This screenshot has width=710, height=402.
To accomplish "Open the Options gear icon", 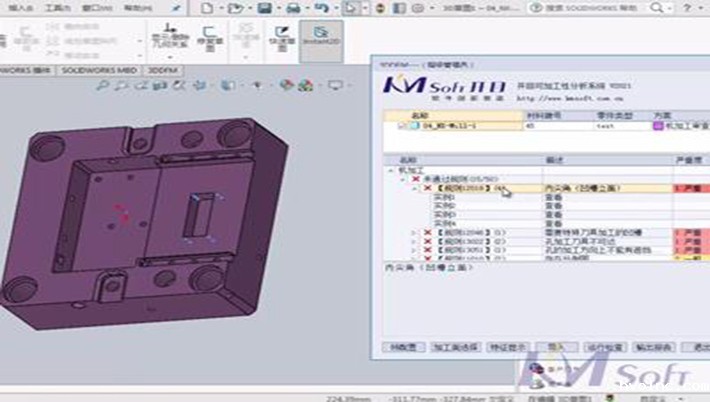I will tap(418, 8).
